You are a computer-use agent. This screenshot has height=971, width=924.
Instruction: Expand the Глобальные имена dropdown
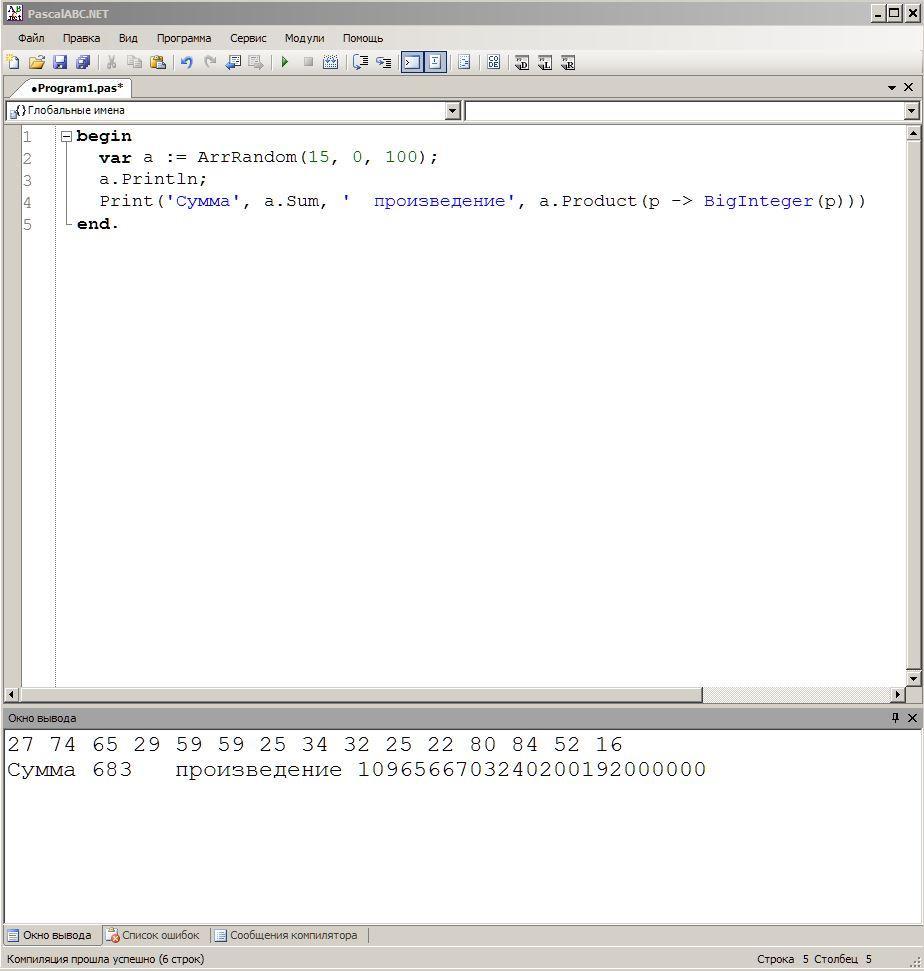453,111
